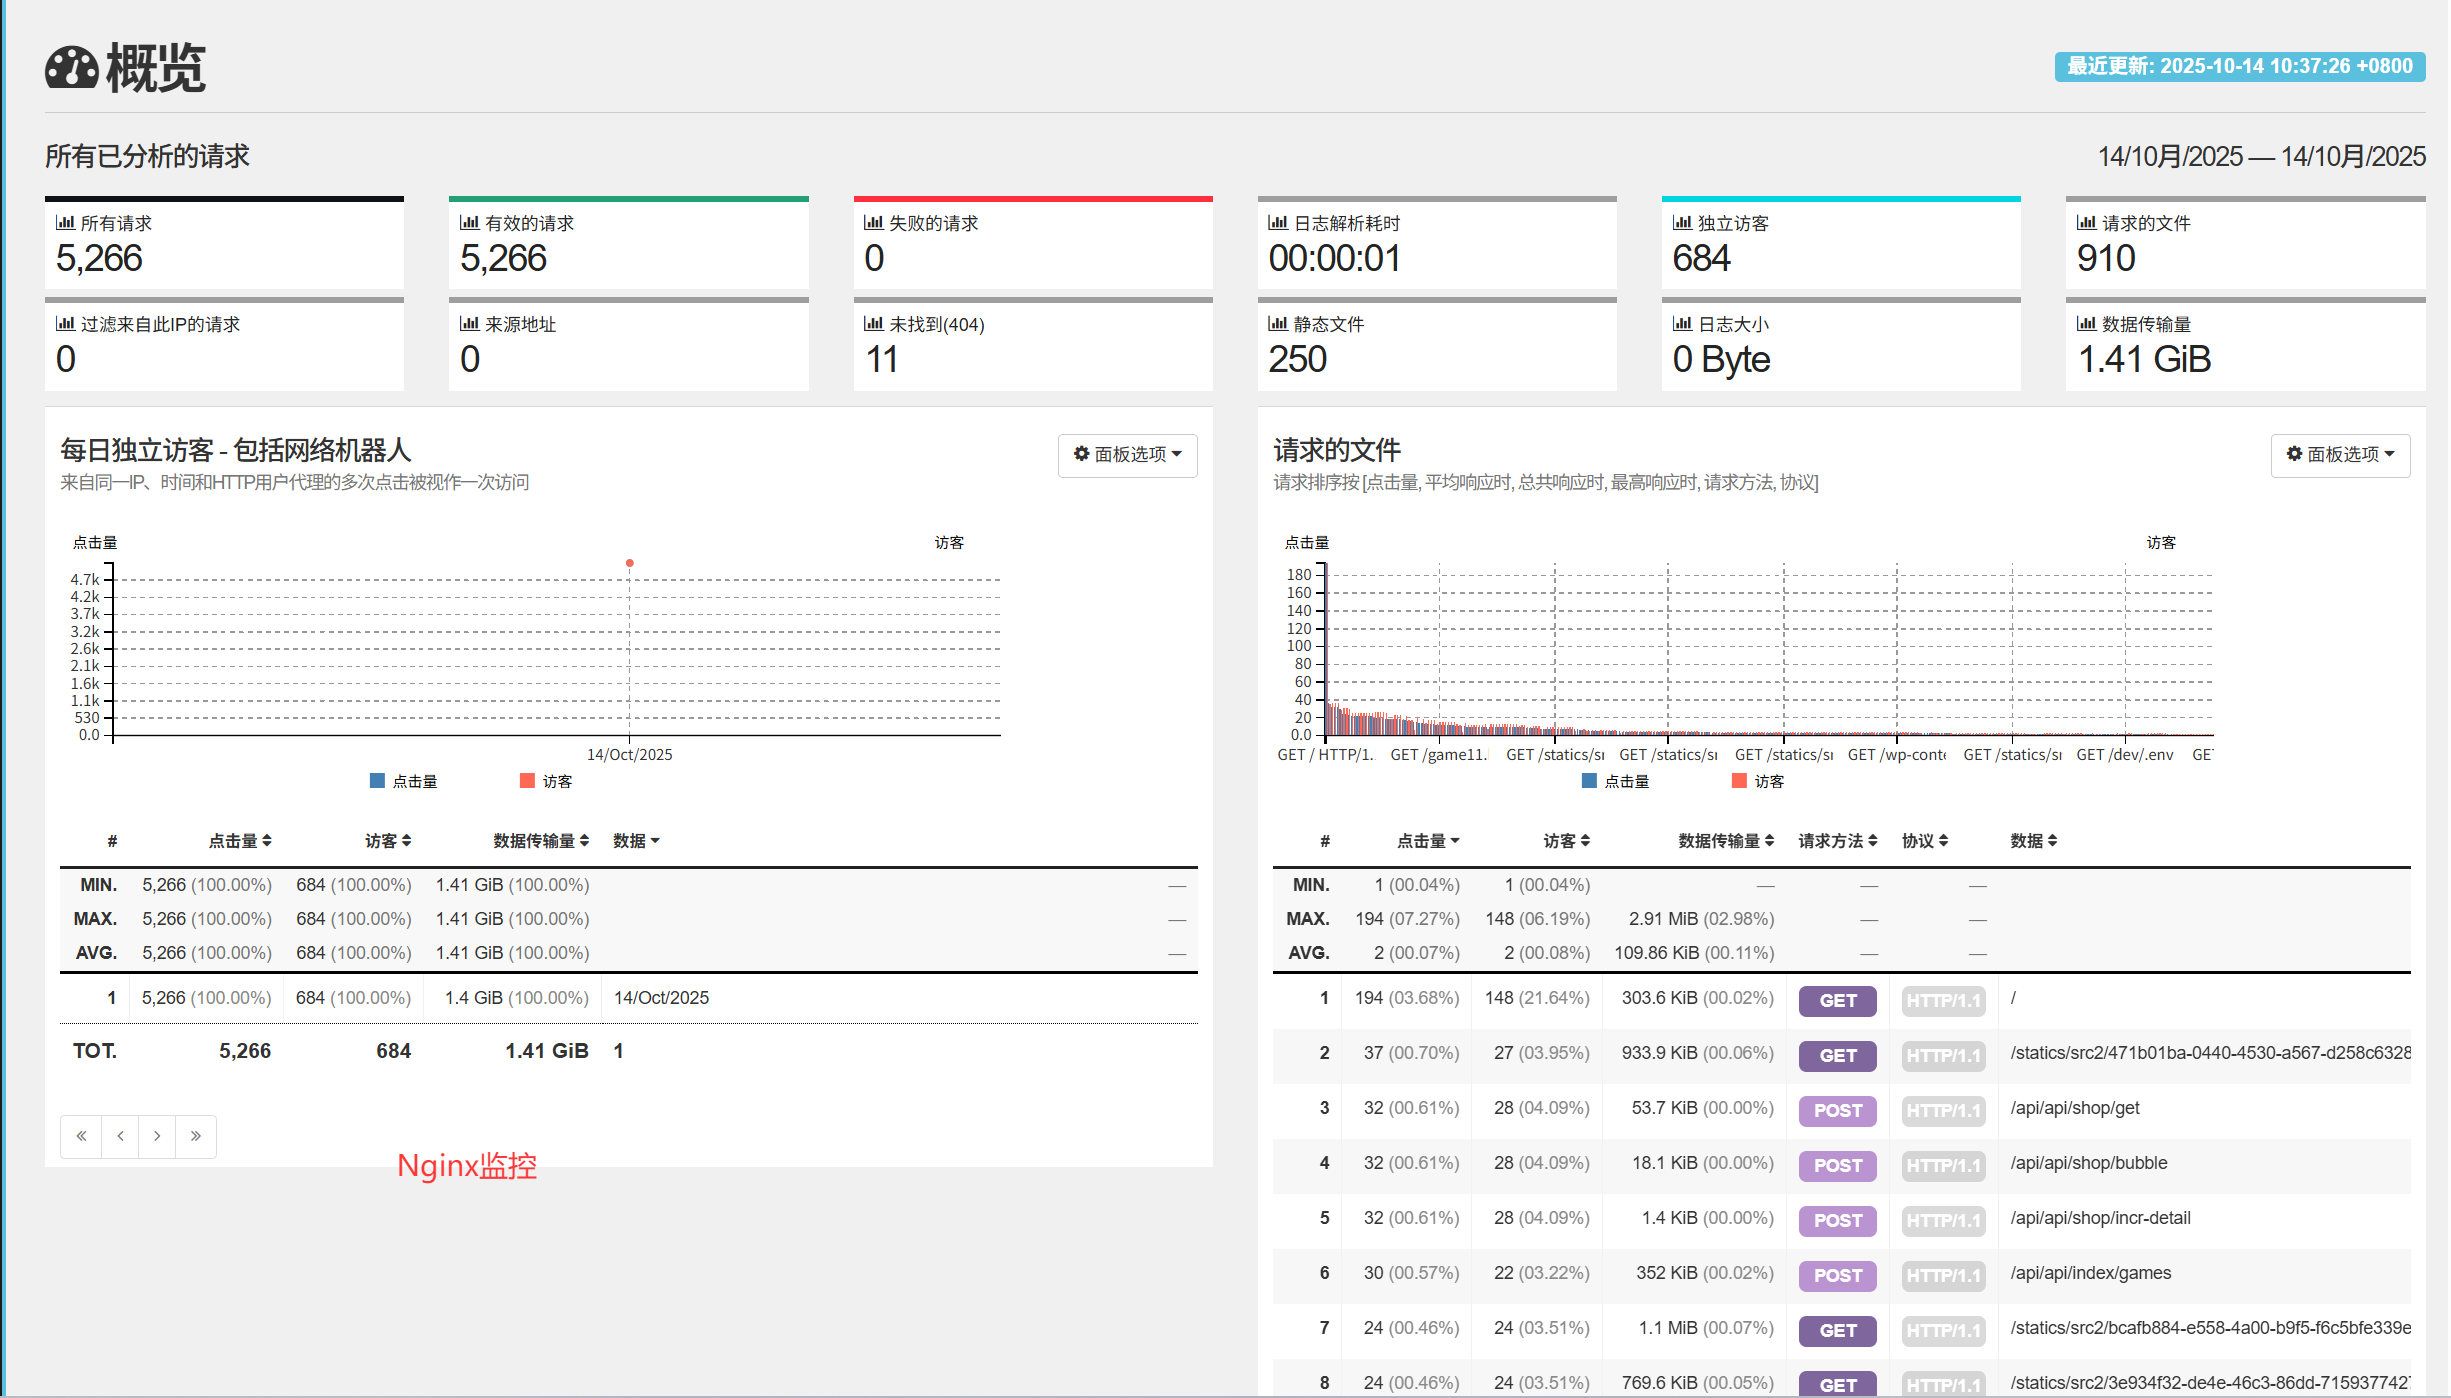The height and width of the screenshot is (1398, 2451).
Task: Go to first page with double-left arrow
Action: tap(81, 1136)
